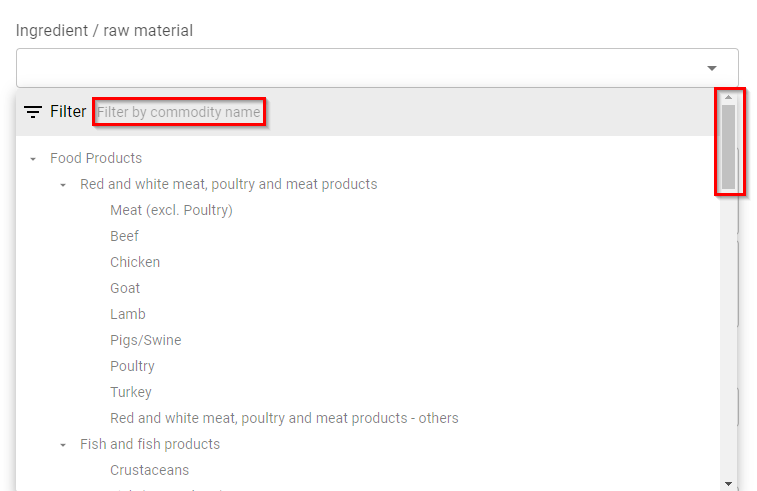Screen dimensions: 757x491
Task: Select Beef from the list
Action: point(125,236)
